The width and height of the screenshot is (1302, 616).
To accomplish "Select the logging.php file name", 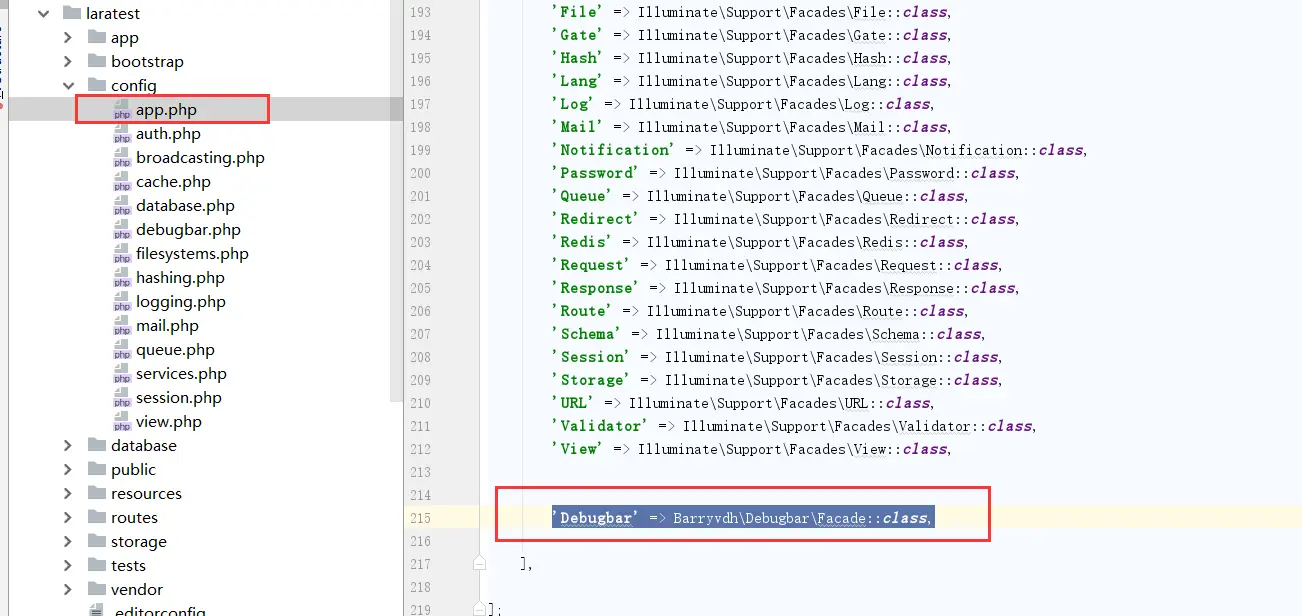I will pyautogui.click(x=181, y=302).
